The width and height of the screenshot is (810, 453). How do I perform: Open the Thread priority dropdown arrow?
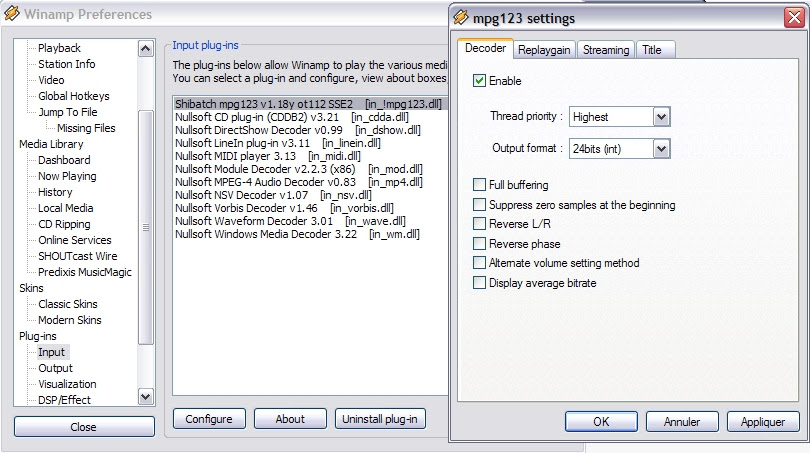[661, 117]
